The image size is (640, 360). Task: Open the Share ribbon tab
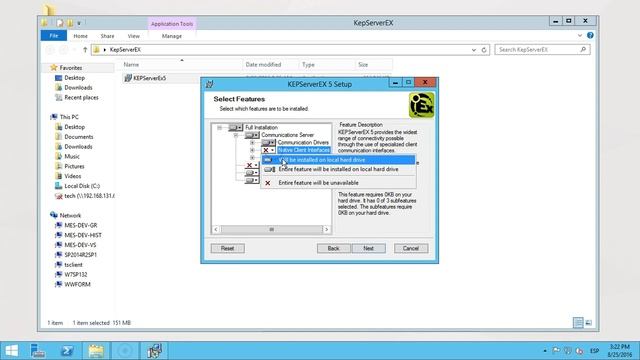click(107, 36)
